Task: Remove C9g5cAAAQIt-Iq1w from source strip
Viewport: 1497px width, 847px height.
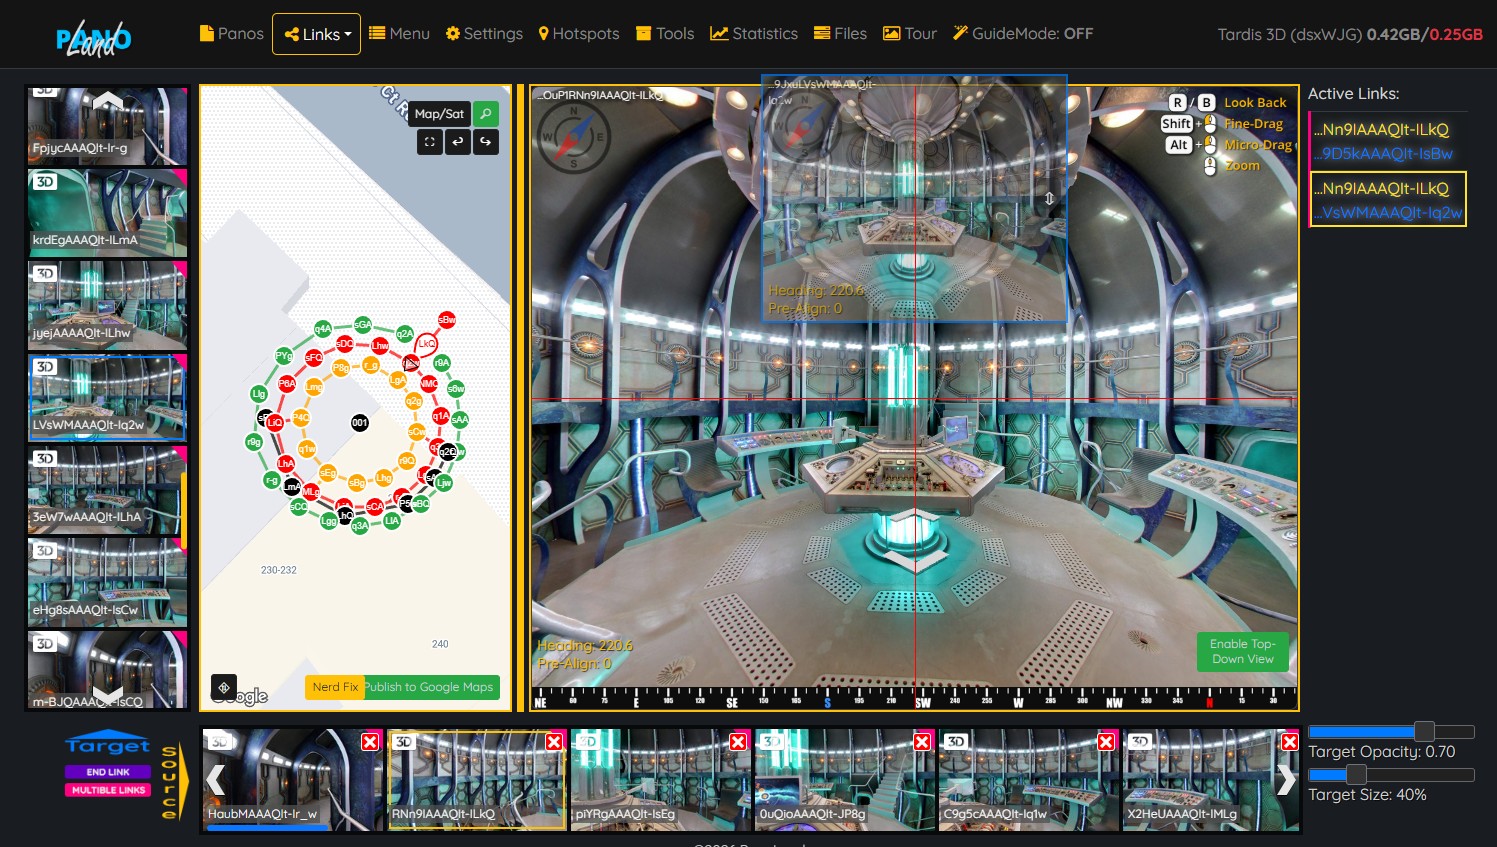Action: [1106, 742]
